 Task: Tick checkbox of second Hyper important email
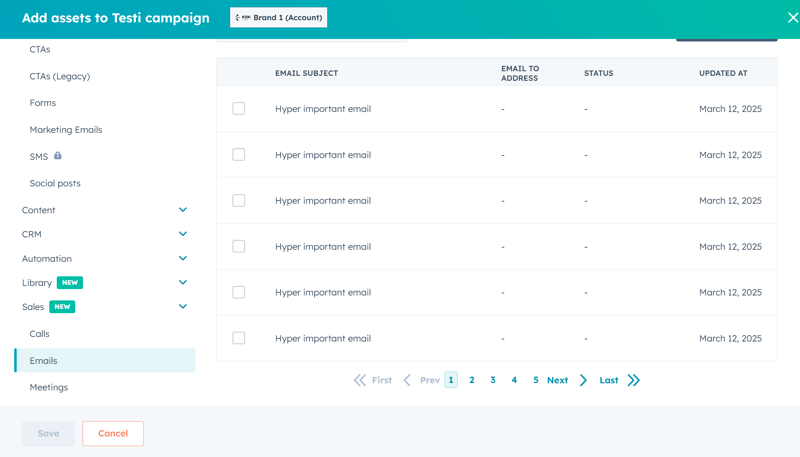pos(239,155)
